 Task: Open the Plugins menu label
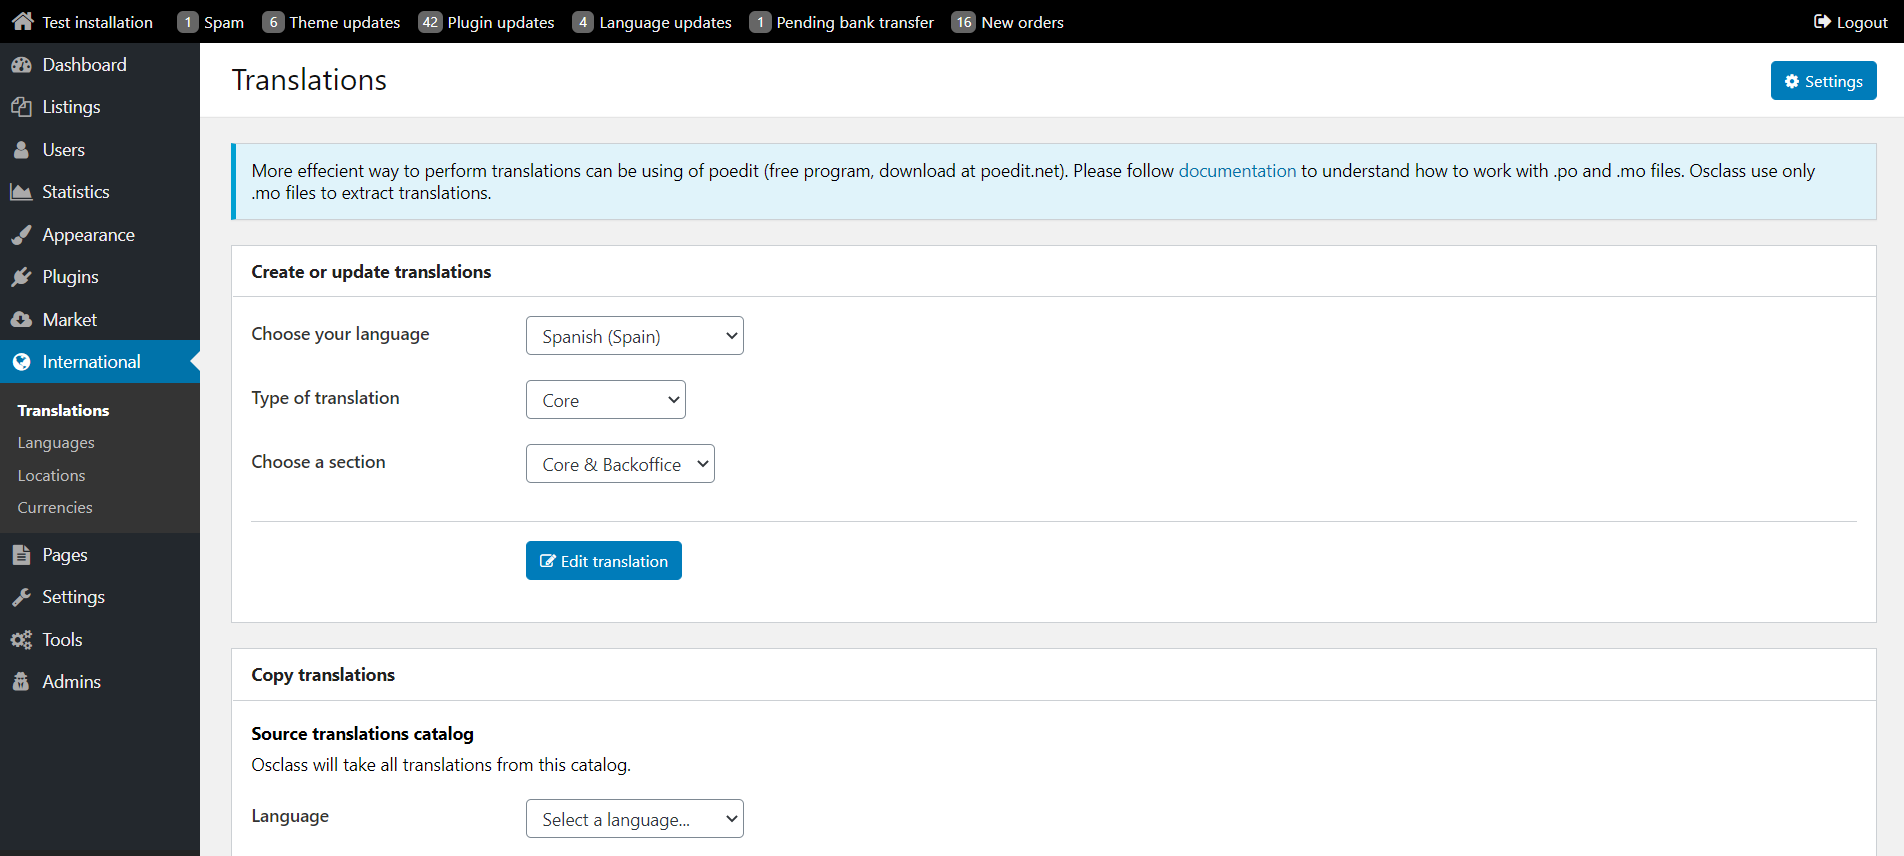70,277
